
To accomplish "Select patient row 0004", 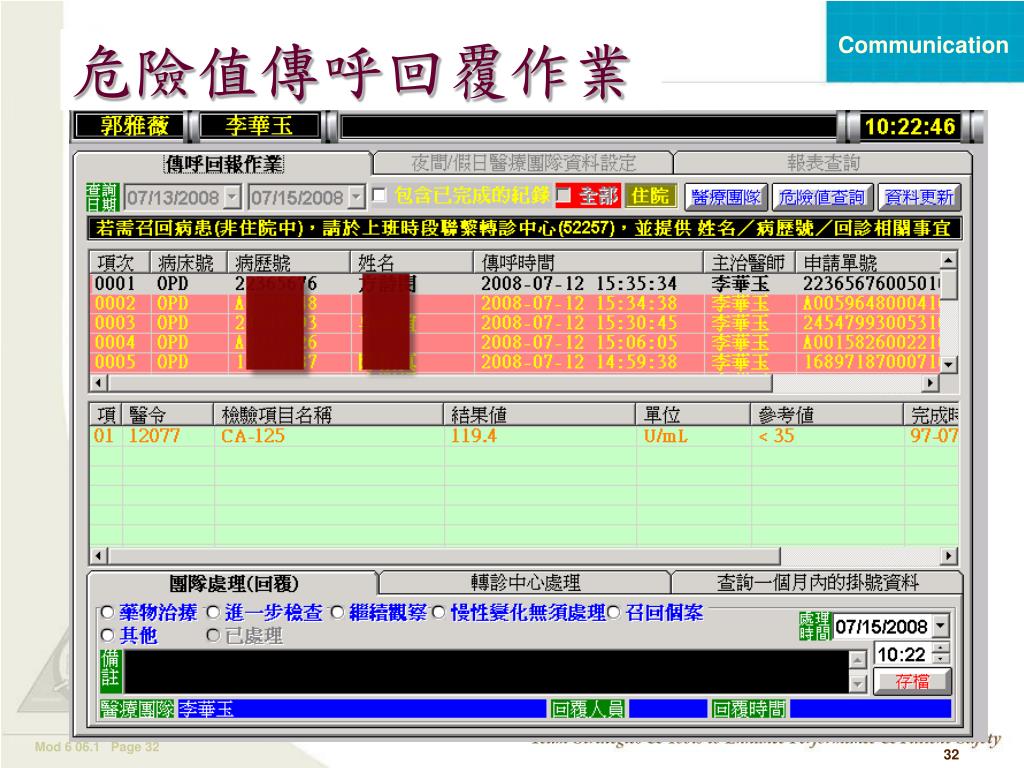I will coord(515,342).
